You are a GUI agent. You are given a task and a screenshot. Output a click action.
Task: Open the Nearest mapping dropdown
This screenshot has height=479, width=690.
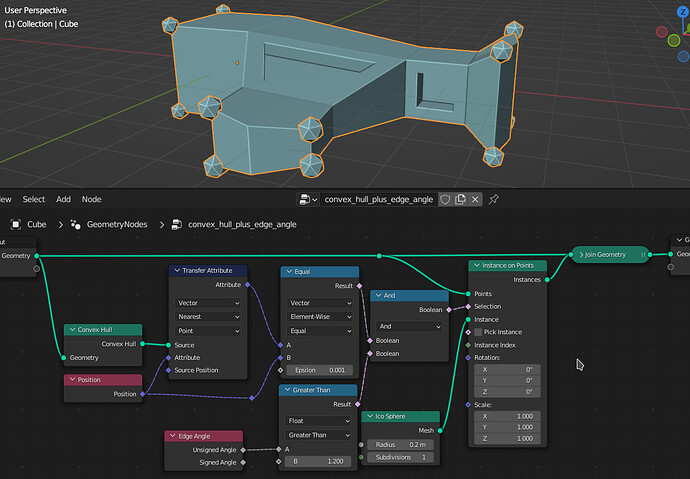[208, 317]
